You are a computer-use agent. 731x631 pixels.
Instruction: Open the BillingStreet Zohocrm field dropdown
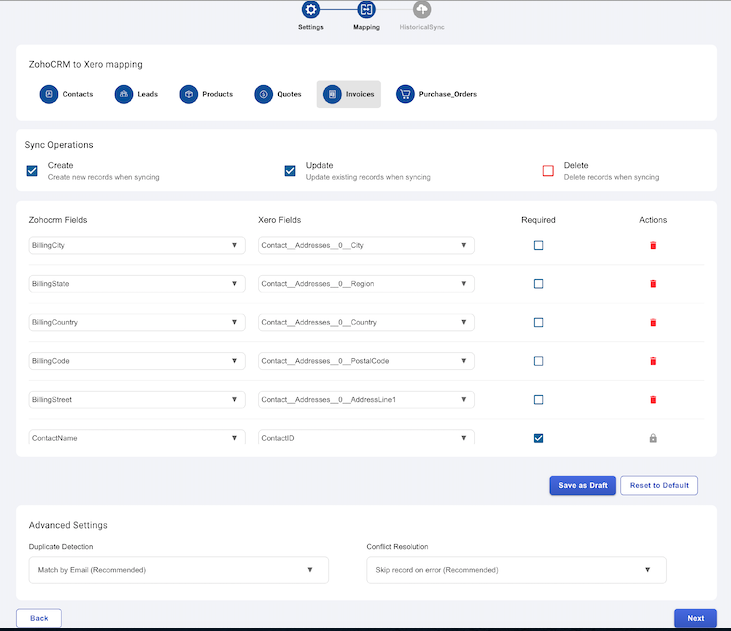[x=137, y=400]
